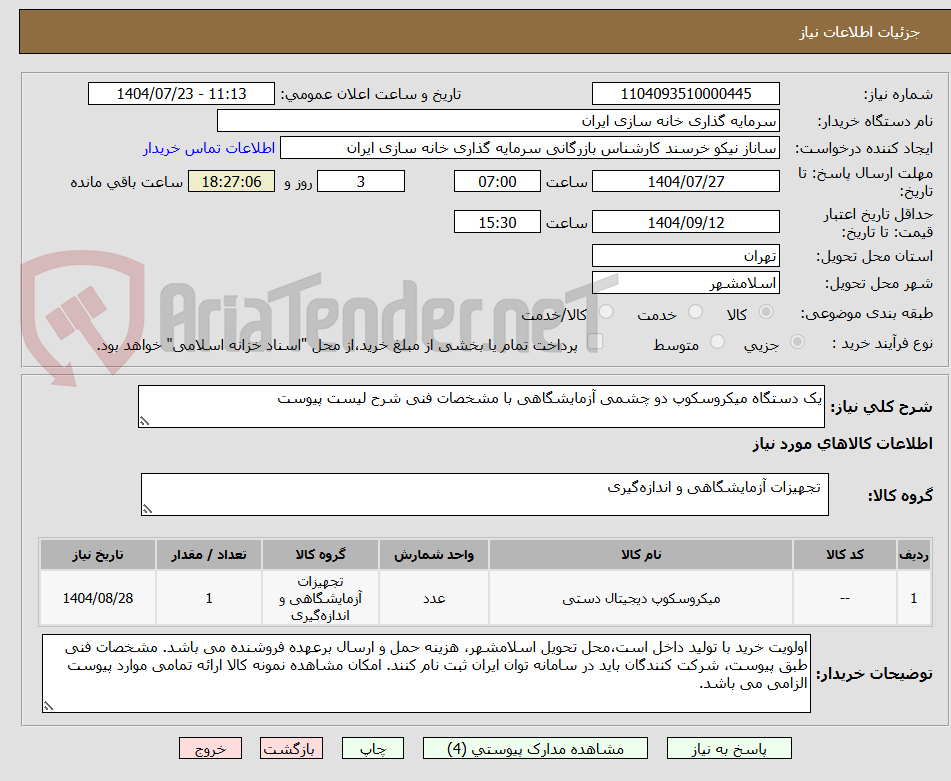Screen dimensions: 951x781
Task: Click the تهران province field
Action: click(x=686, y=255)
